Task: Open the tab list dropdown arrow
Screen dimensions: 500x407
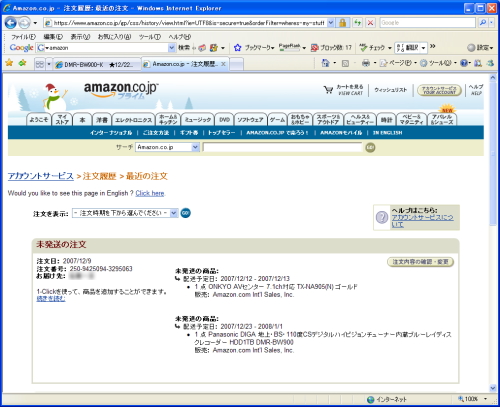Action: pos(49,64)
